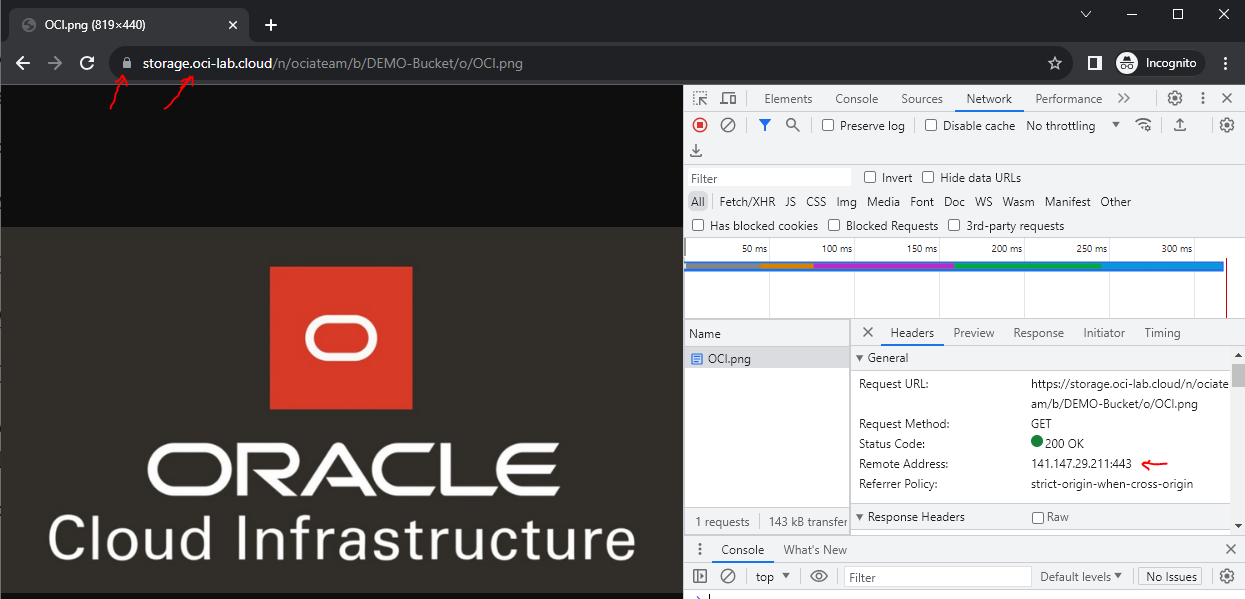This screenshot has height=599, width=1245.
Task: Clear the network log
Action: point(728,125)
